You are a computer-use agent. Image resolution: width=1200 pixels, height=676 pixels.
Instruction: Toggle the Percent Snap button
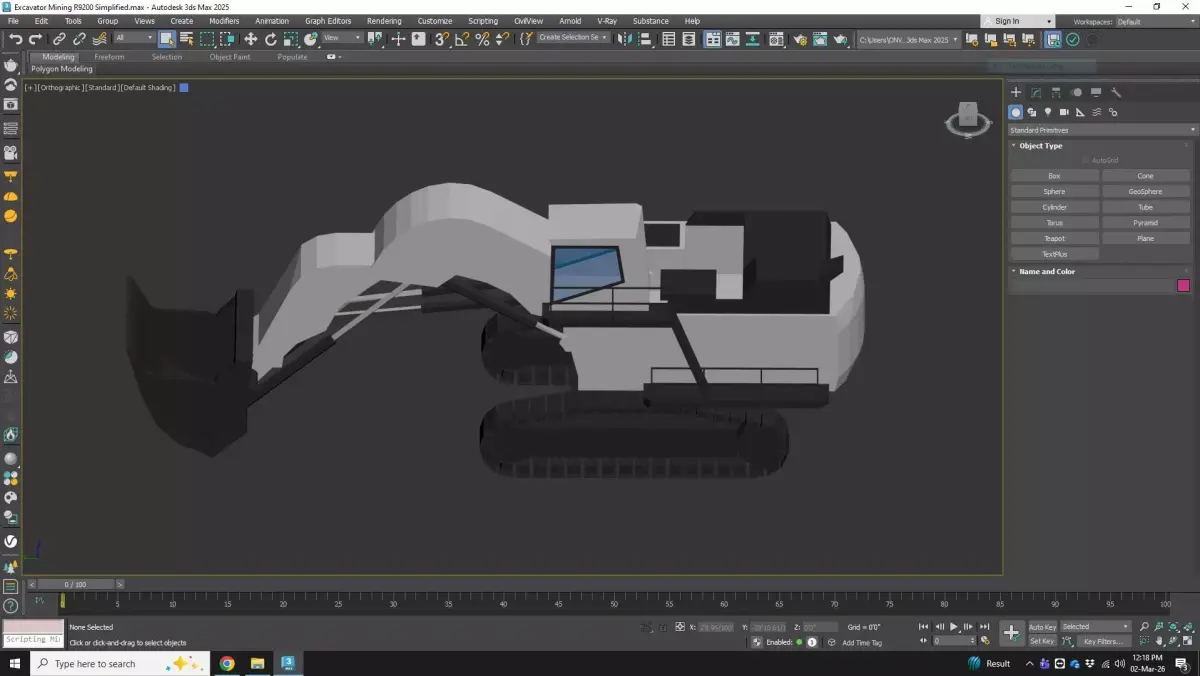point(482,39)
